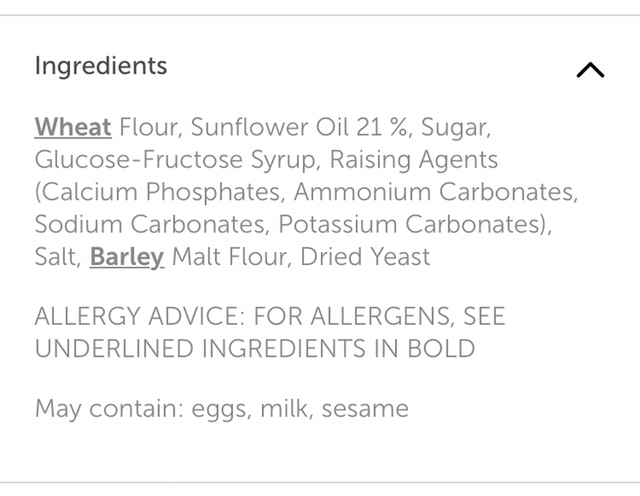
Task: Click the underlined Wheat allergen
Action: pos(73,128)
